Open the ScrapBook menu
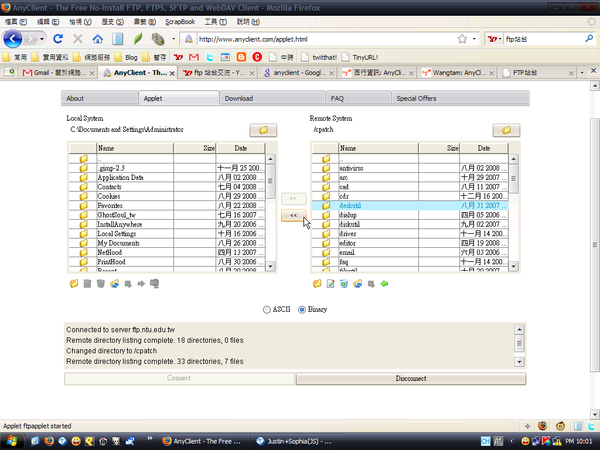The height and width of the screenshot is (450, 600). click(180, 22)
